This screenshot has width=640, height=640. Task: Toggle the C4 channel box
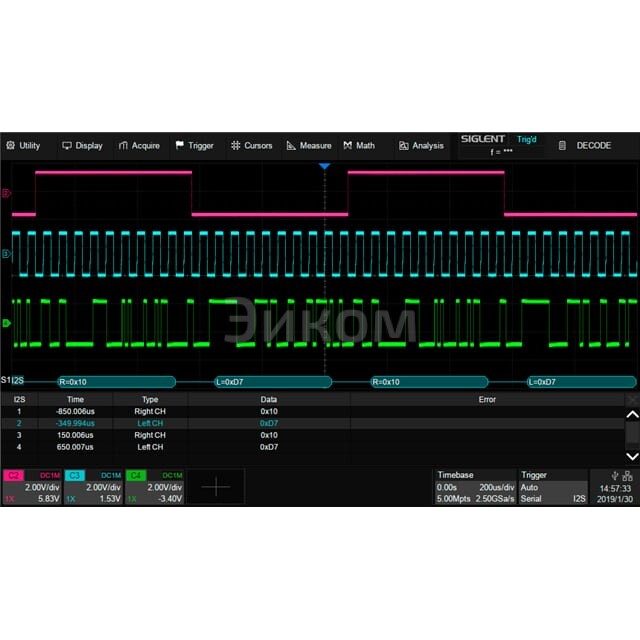(x=154, y=486)
